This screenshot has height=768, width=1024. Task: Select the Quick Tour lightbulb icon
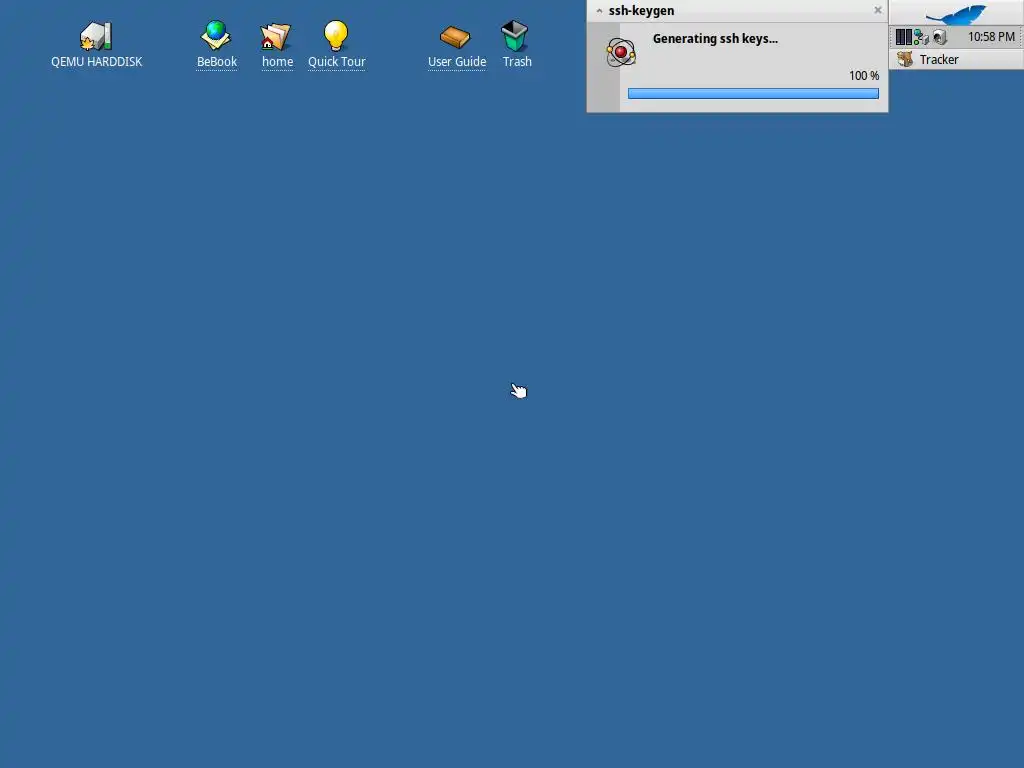336,35
